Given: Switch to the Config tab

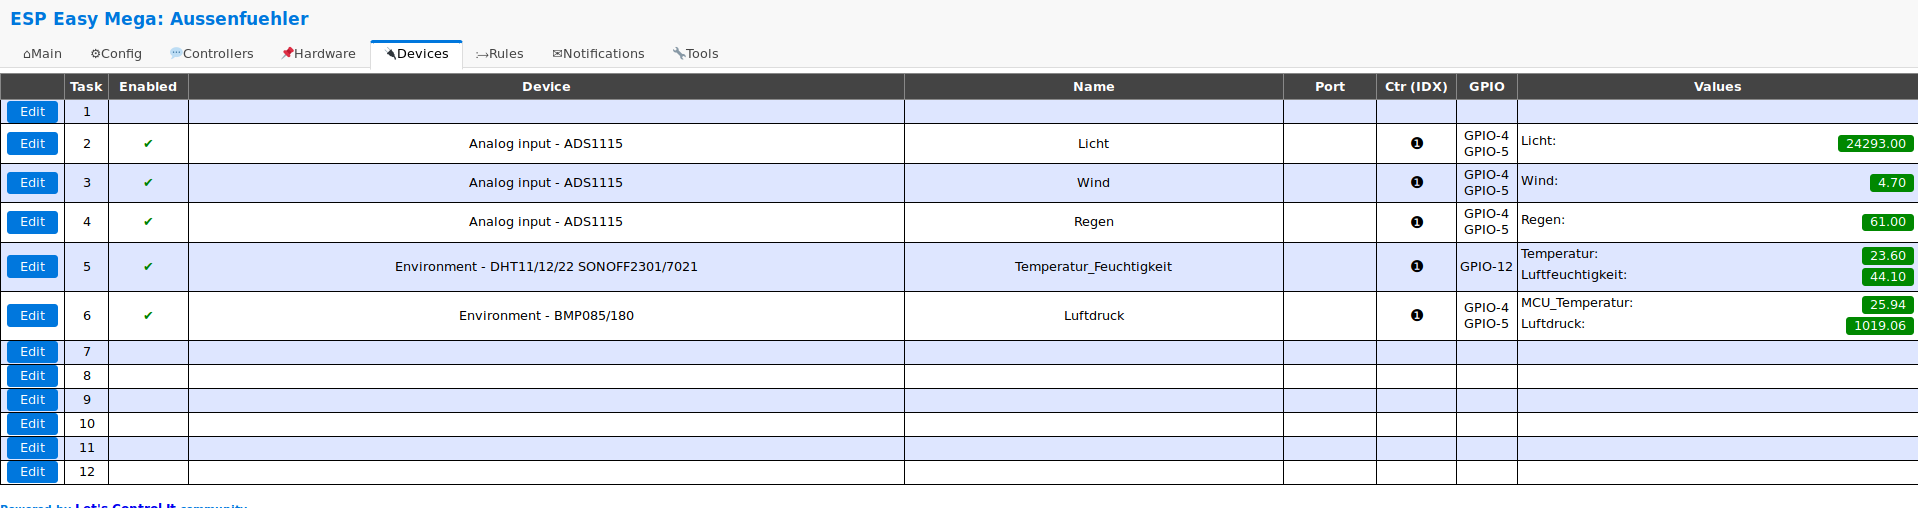Looking at the screenshot, I should click(116, 54).
